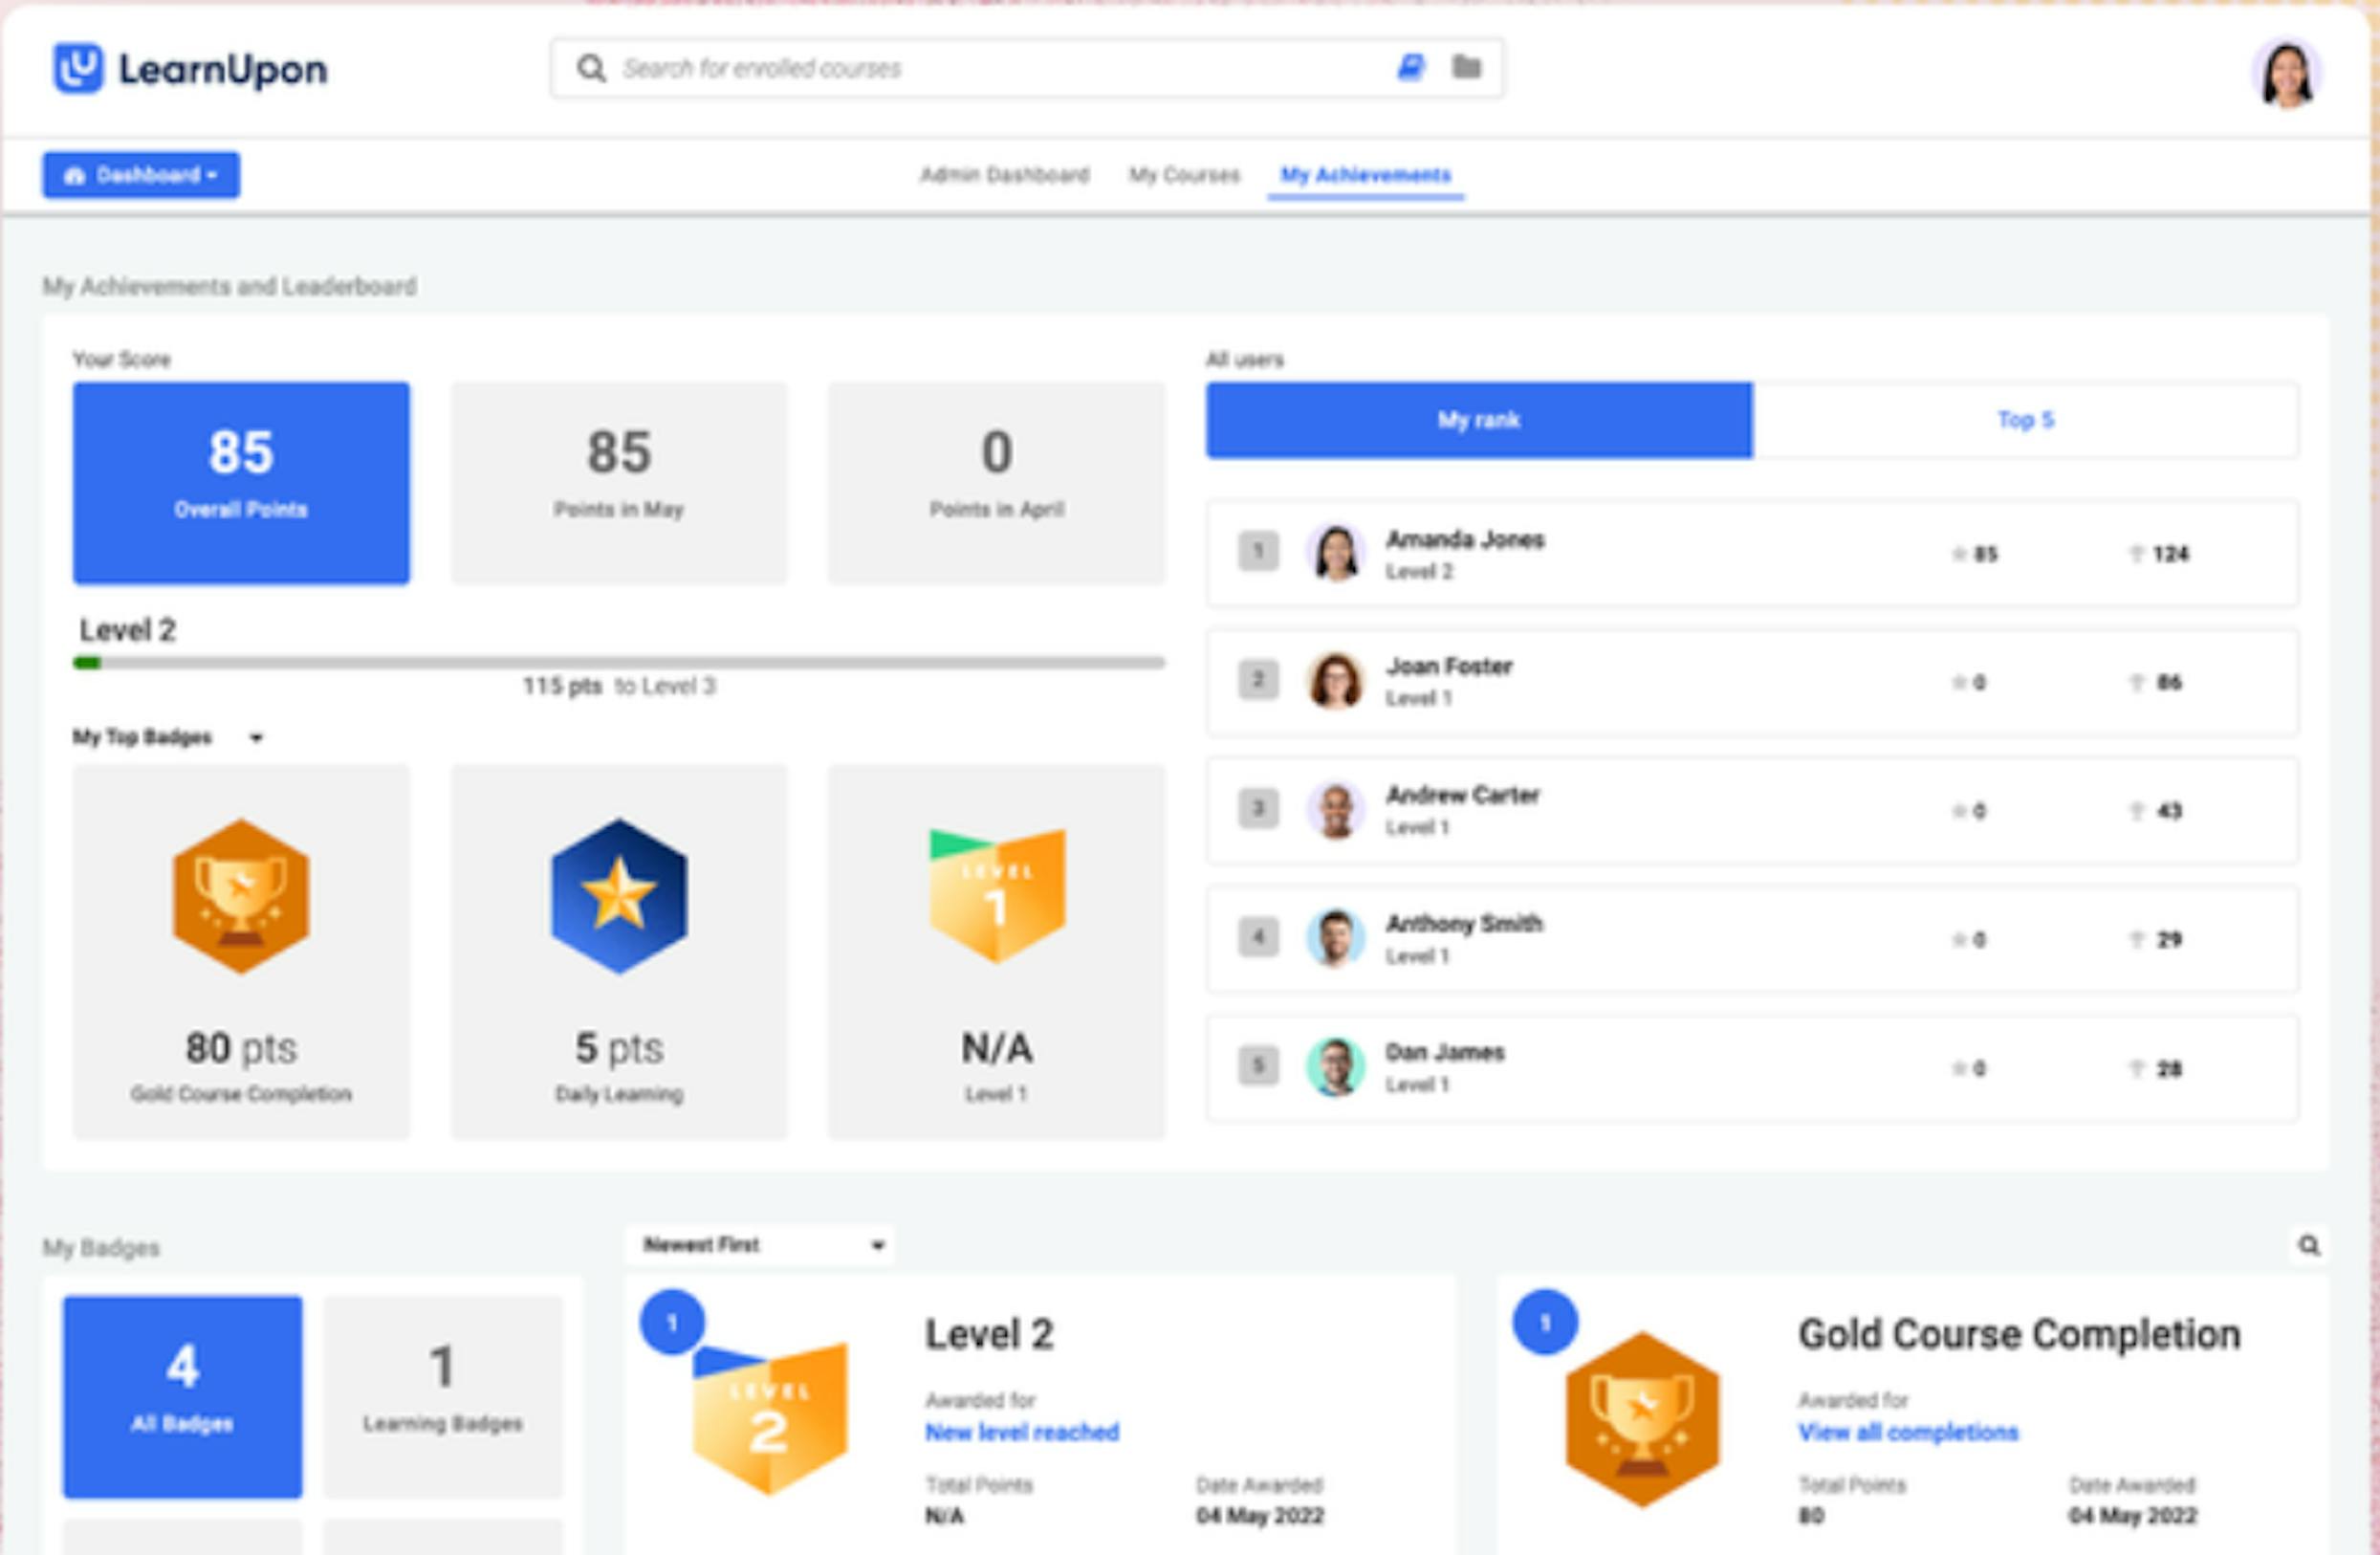Click the magnifying glass in the search bar
2380x1555 pixels.
[592, 68]
